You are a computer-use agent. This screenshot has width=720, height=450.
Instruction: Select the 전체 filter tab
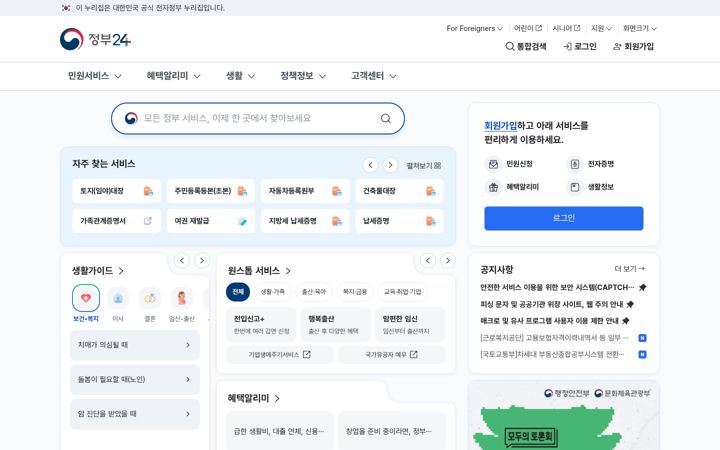pyautogui.click(x=238, y=292)
